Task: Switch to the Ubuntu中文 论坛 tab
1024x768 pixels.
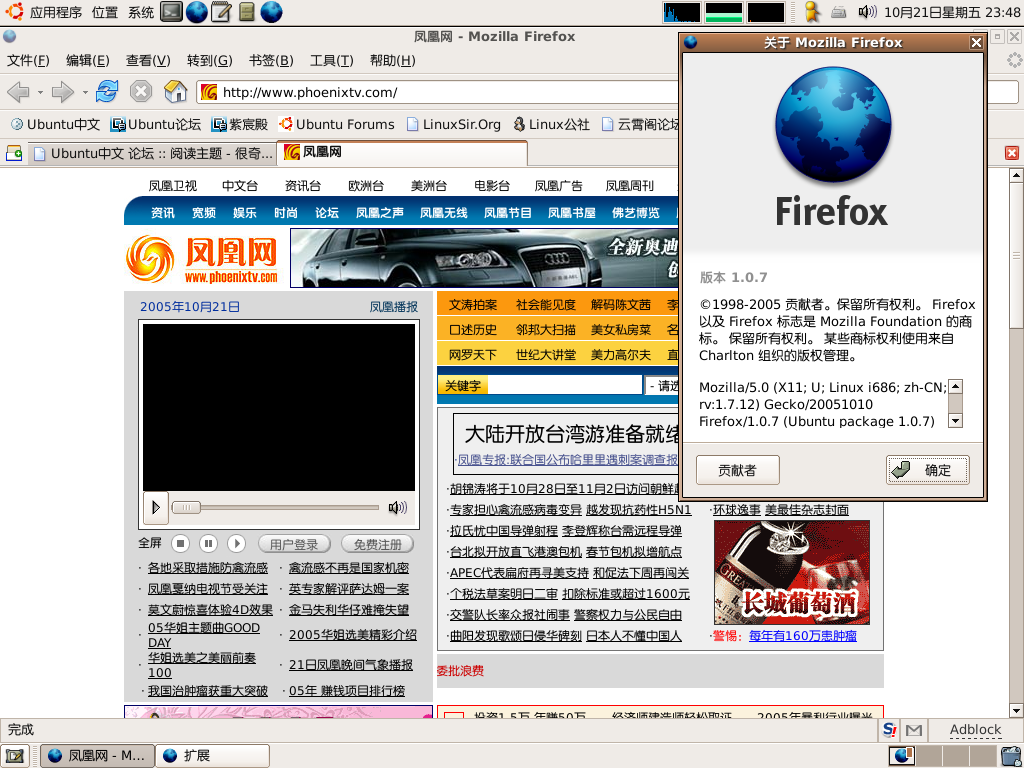Action: (153, 153)
